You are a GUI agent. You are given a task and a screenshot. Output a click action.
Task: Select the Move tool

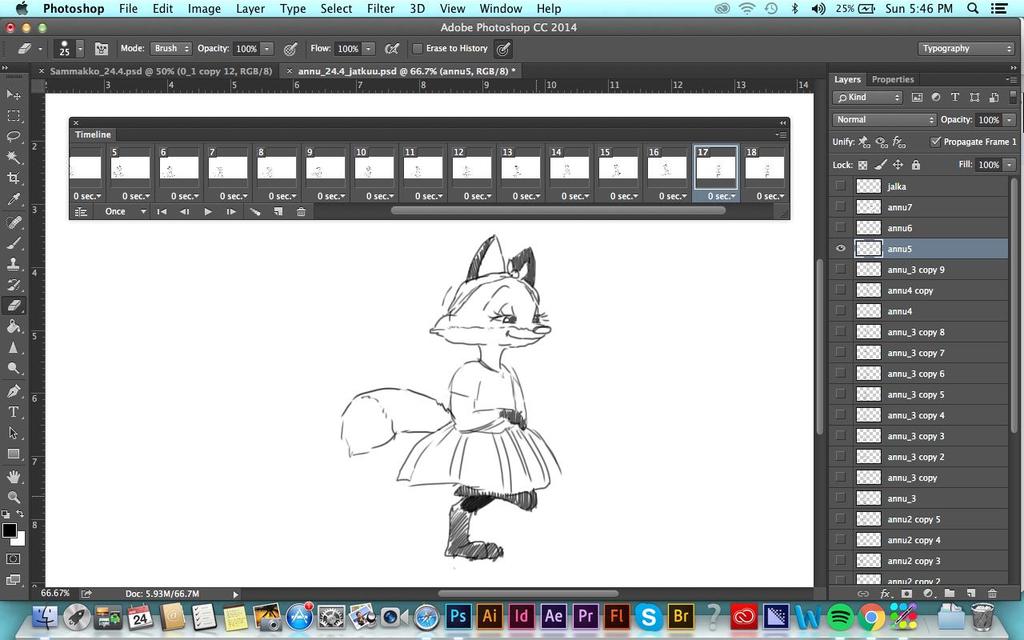click(13, 95)
